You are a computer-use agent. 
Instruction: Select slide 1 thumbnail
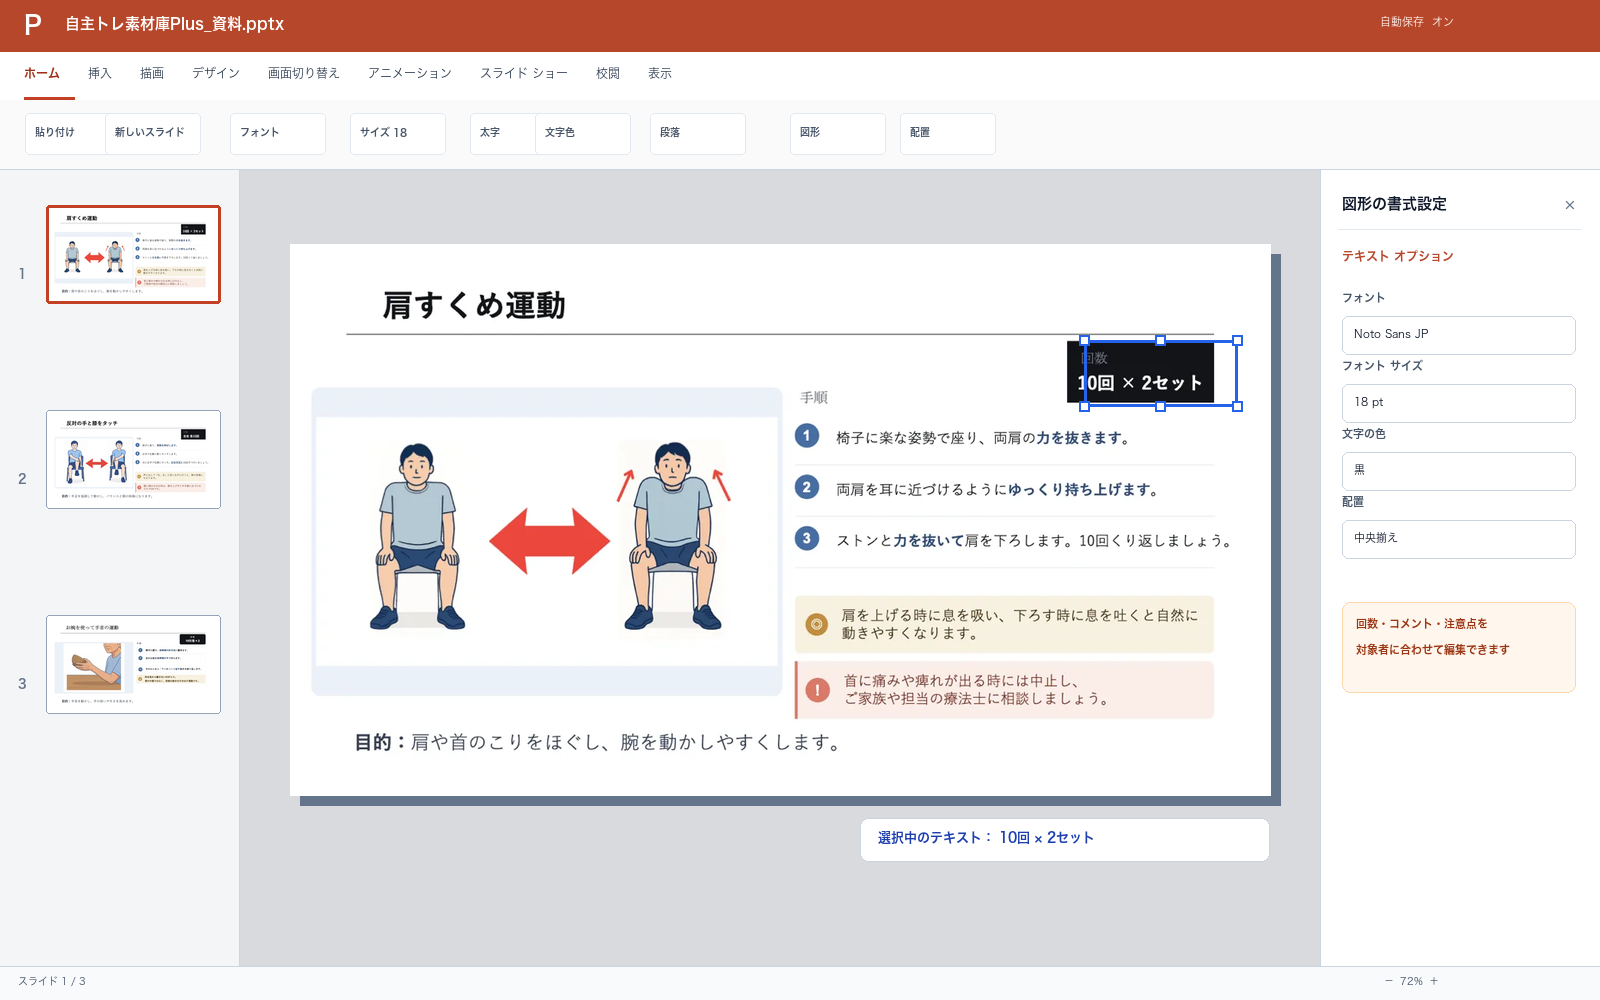[x=133, y=254]
